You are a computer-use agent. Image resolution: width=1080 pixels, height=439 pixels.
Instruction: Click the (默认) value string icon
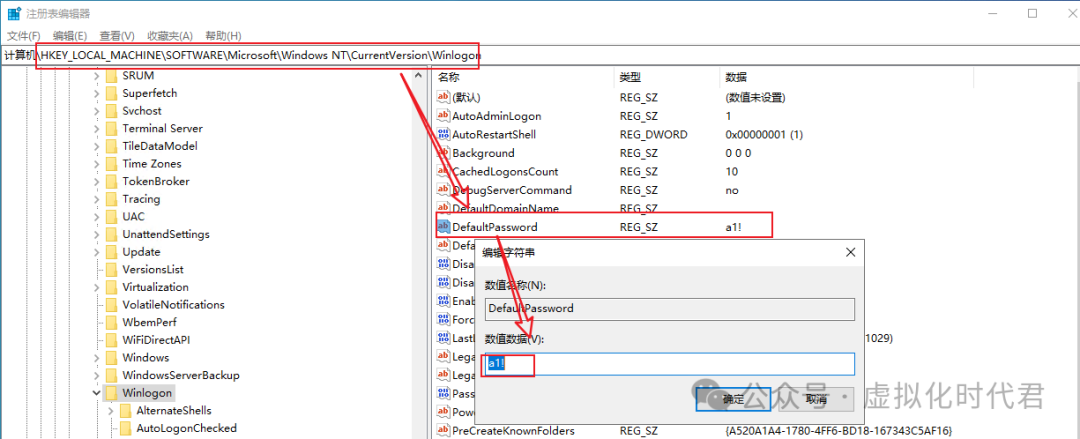[444, 98]
